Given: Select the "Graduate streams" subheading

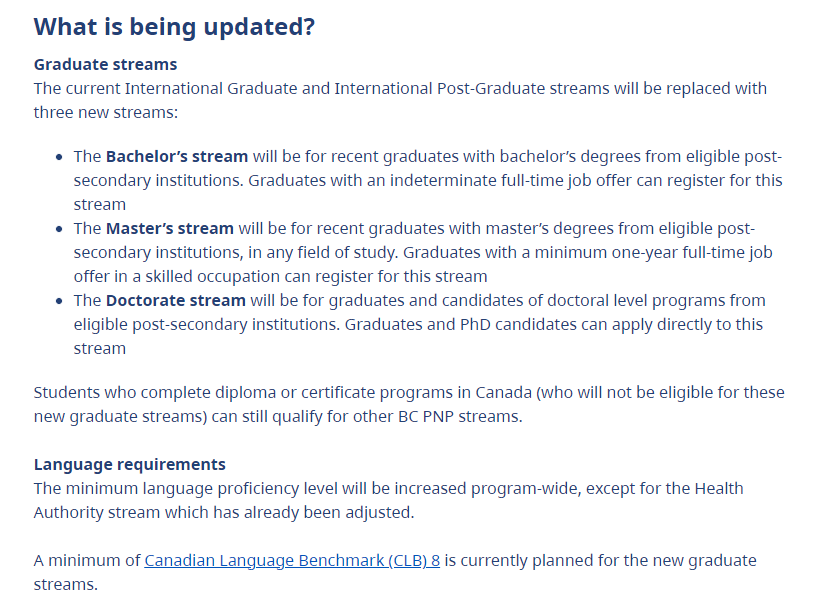Looking at the screenshot, I should pos(106,64).
